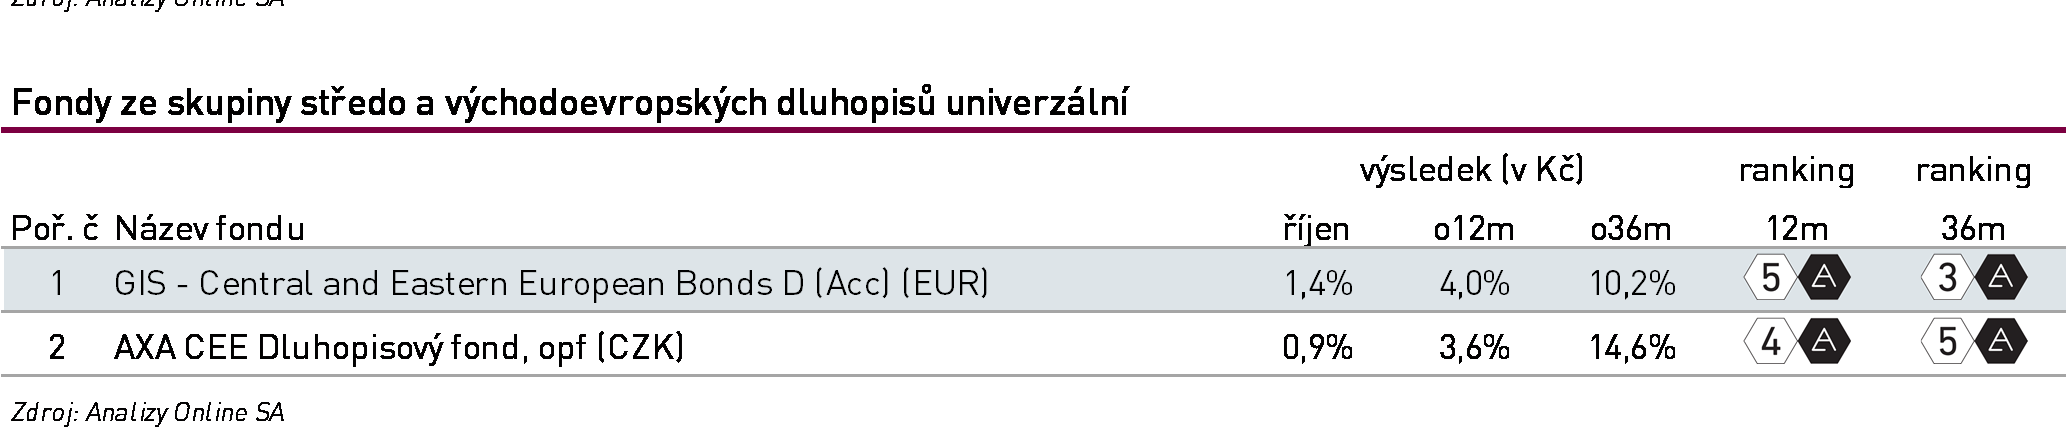Open AXA CEE Dluhopisový fond entry
2068x436 pixels.
(x=399, y=347)
